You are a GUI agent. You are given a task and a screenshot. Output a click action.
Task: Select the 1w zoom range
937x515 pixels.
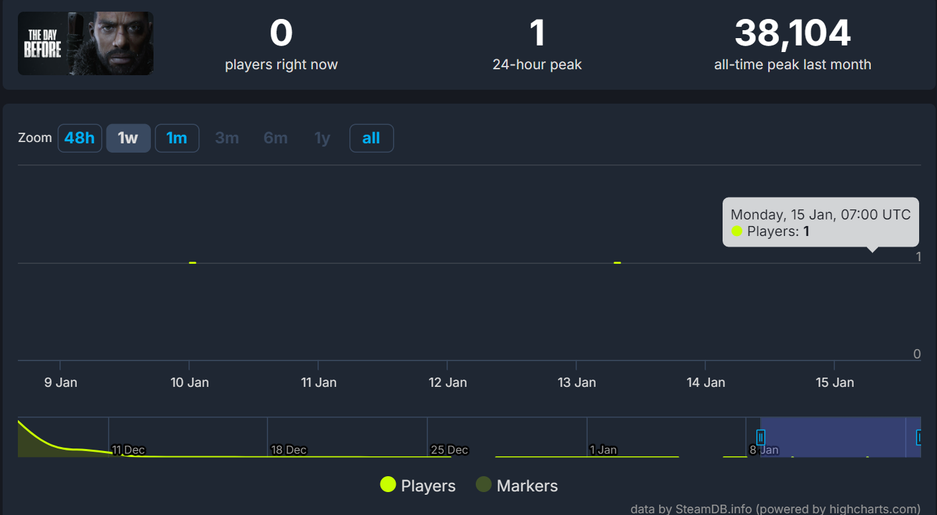(x=128, y=138)
